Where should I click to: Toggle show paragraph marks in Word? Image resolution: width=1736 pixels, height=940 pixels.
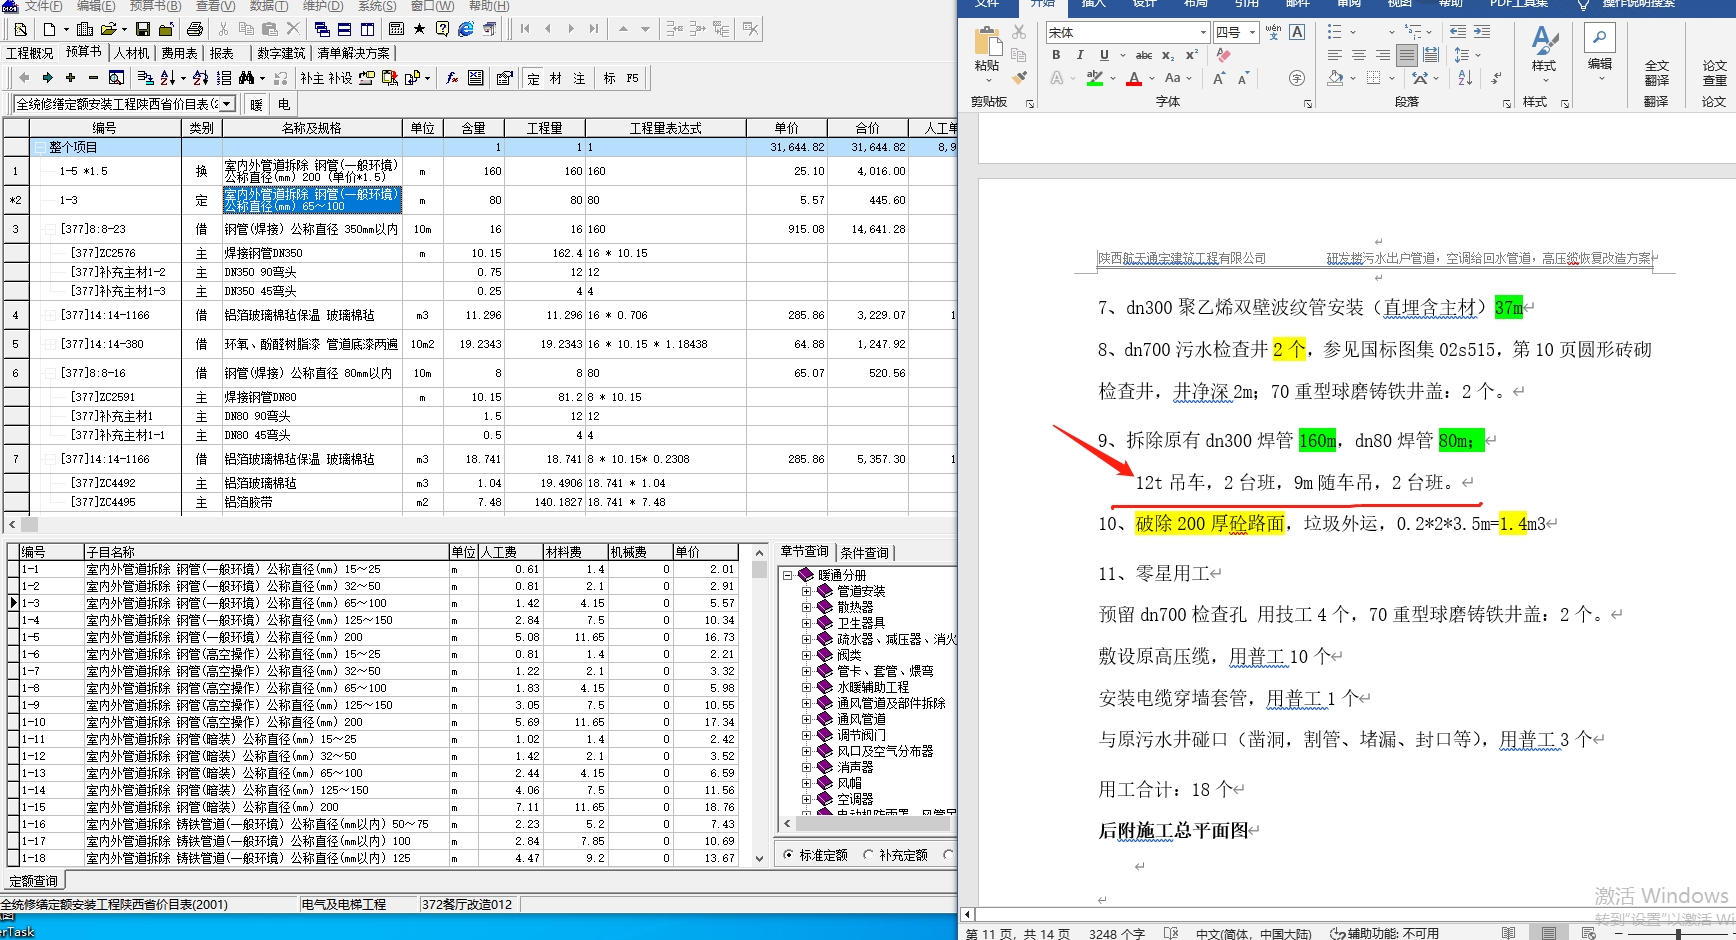point(1496,78)
